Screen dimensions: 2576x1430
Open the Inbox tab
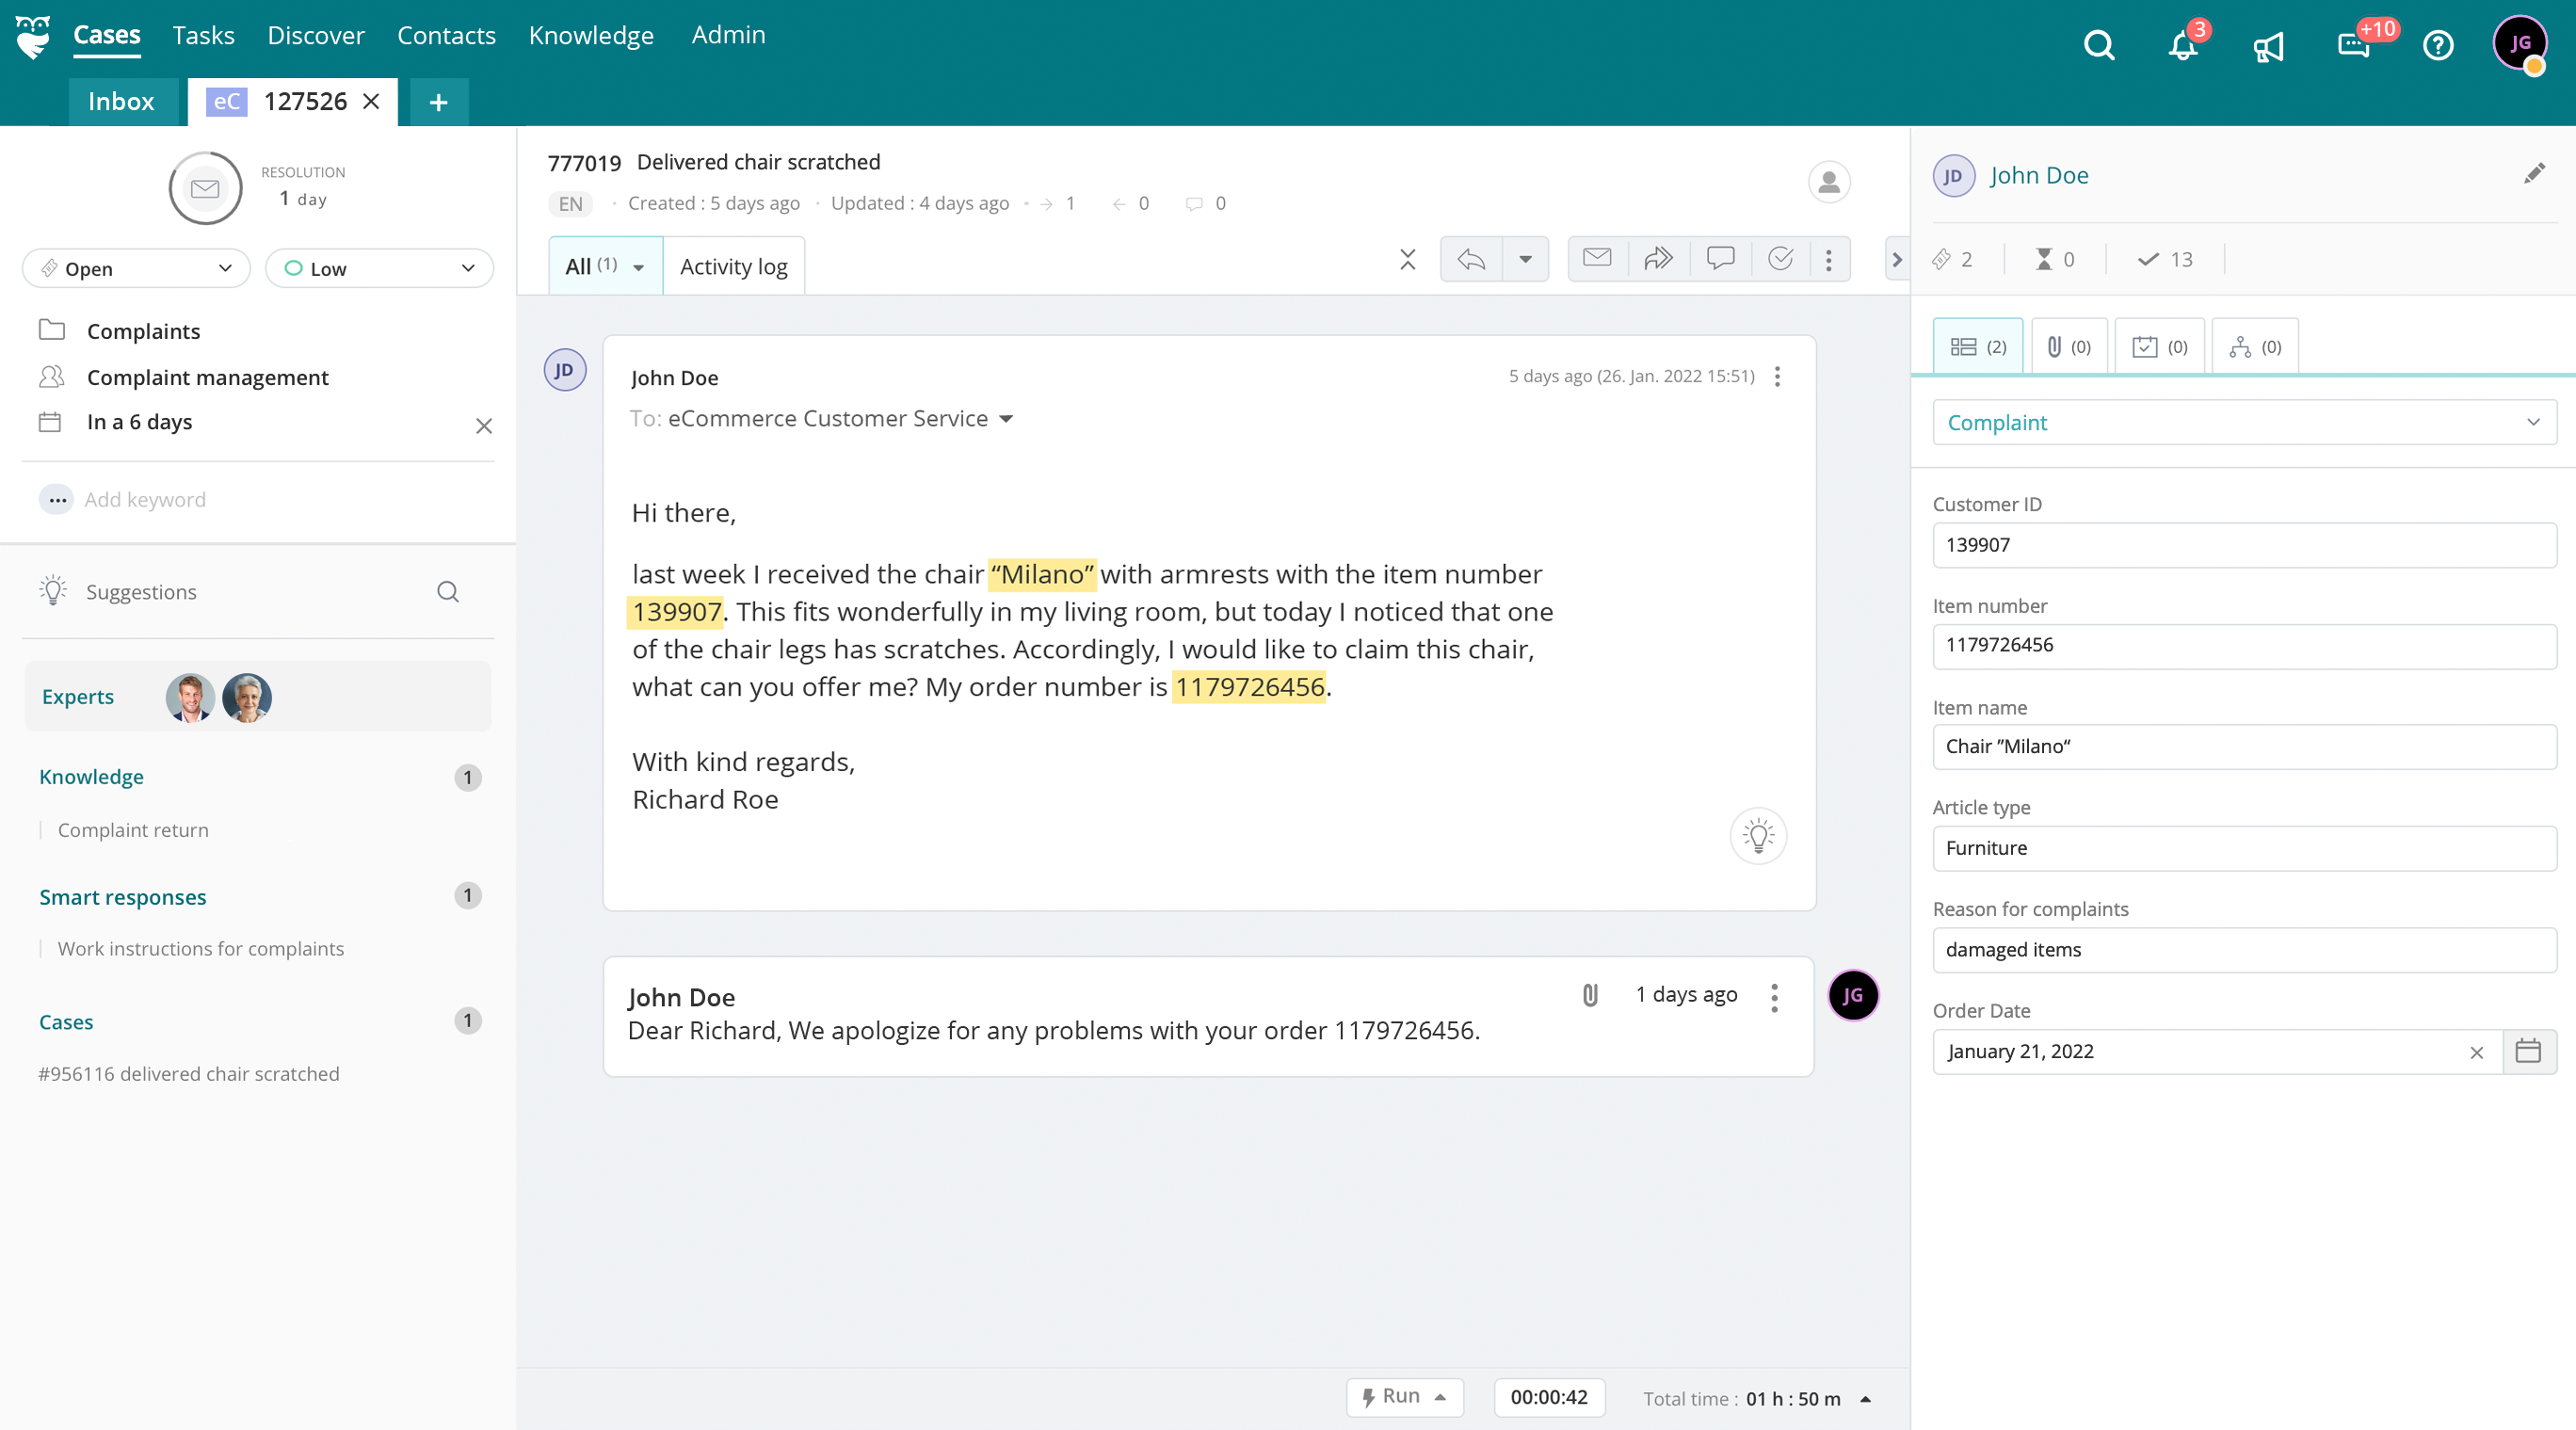[121, 101]
